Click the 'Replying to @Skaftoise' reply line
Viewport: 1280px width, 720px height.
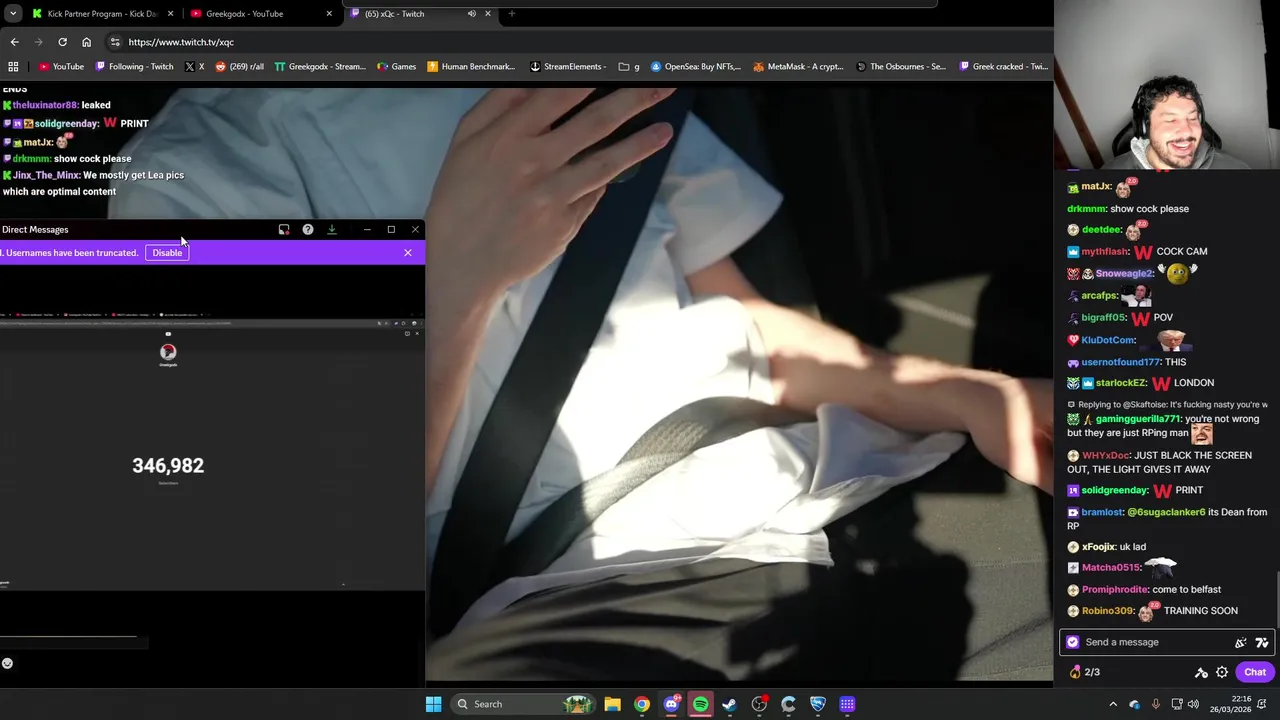pos(1167,405)
